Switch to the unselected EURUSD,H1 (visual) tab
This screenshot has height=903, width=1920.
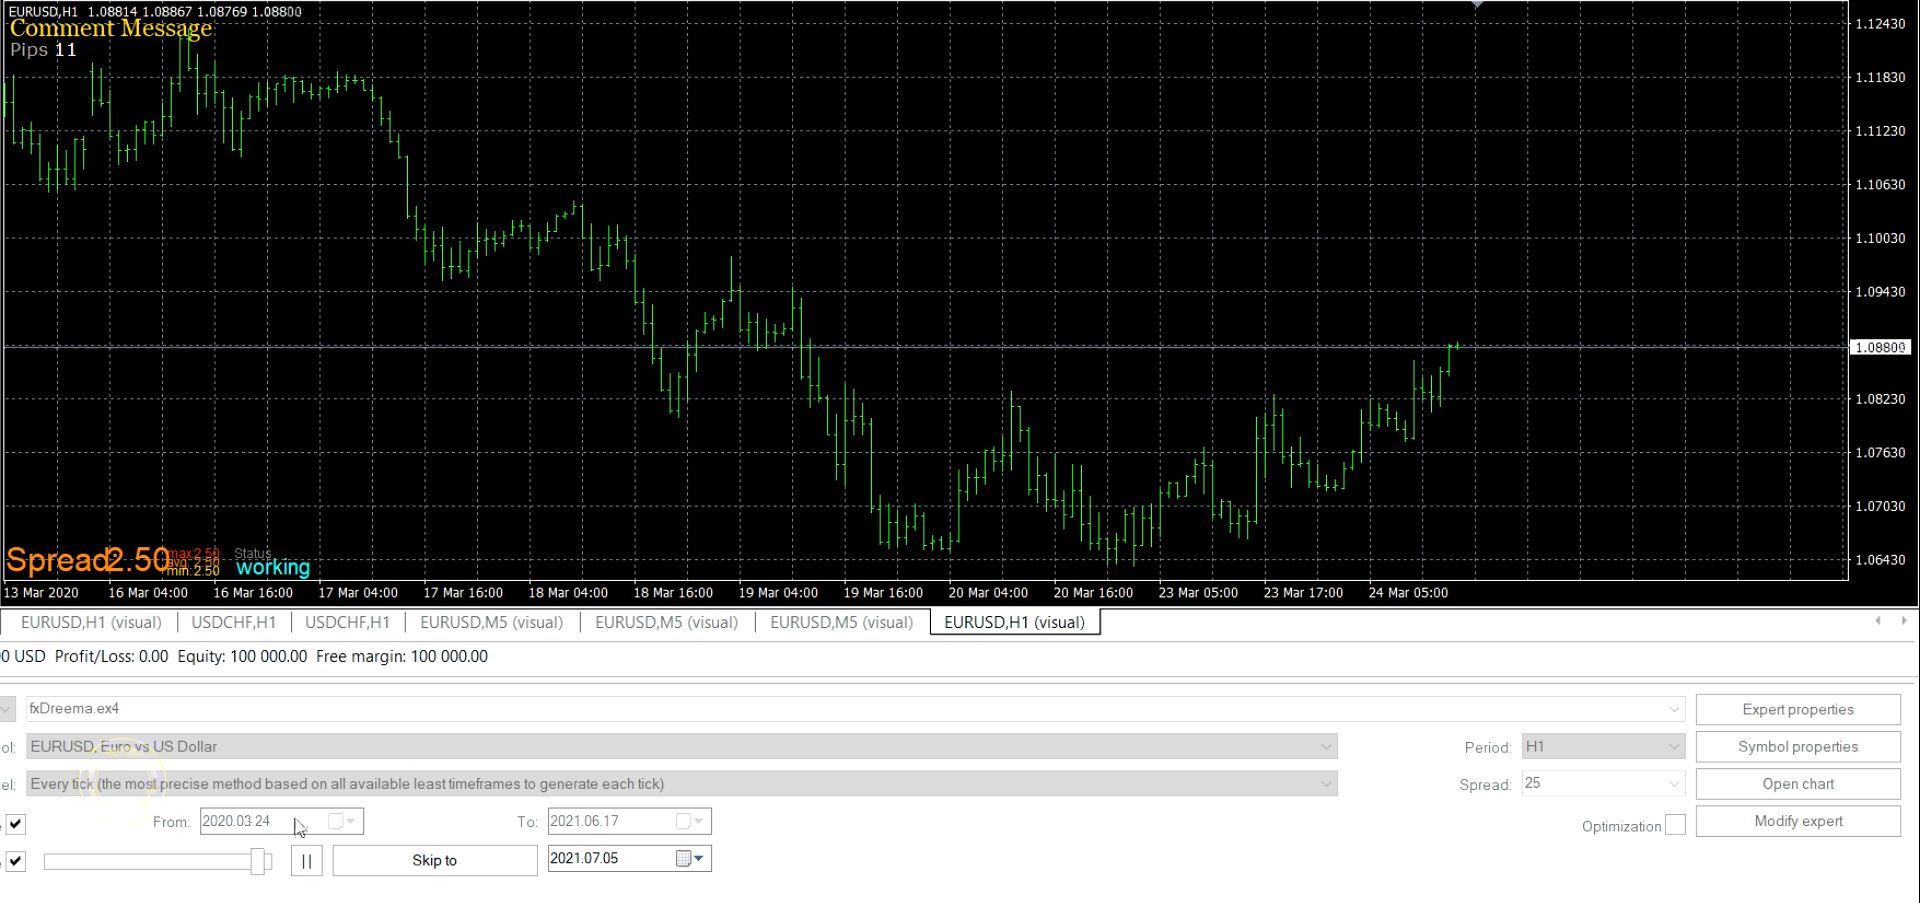coord(91,622)
